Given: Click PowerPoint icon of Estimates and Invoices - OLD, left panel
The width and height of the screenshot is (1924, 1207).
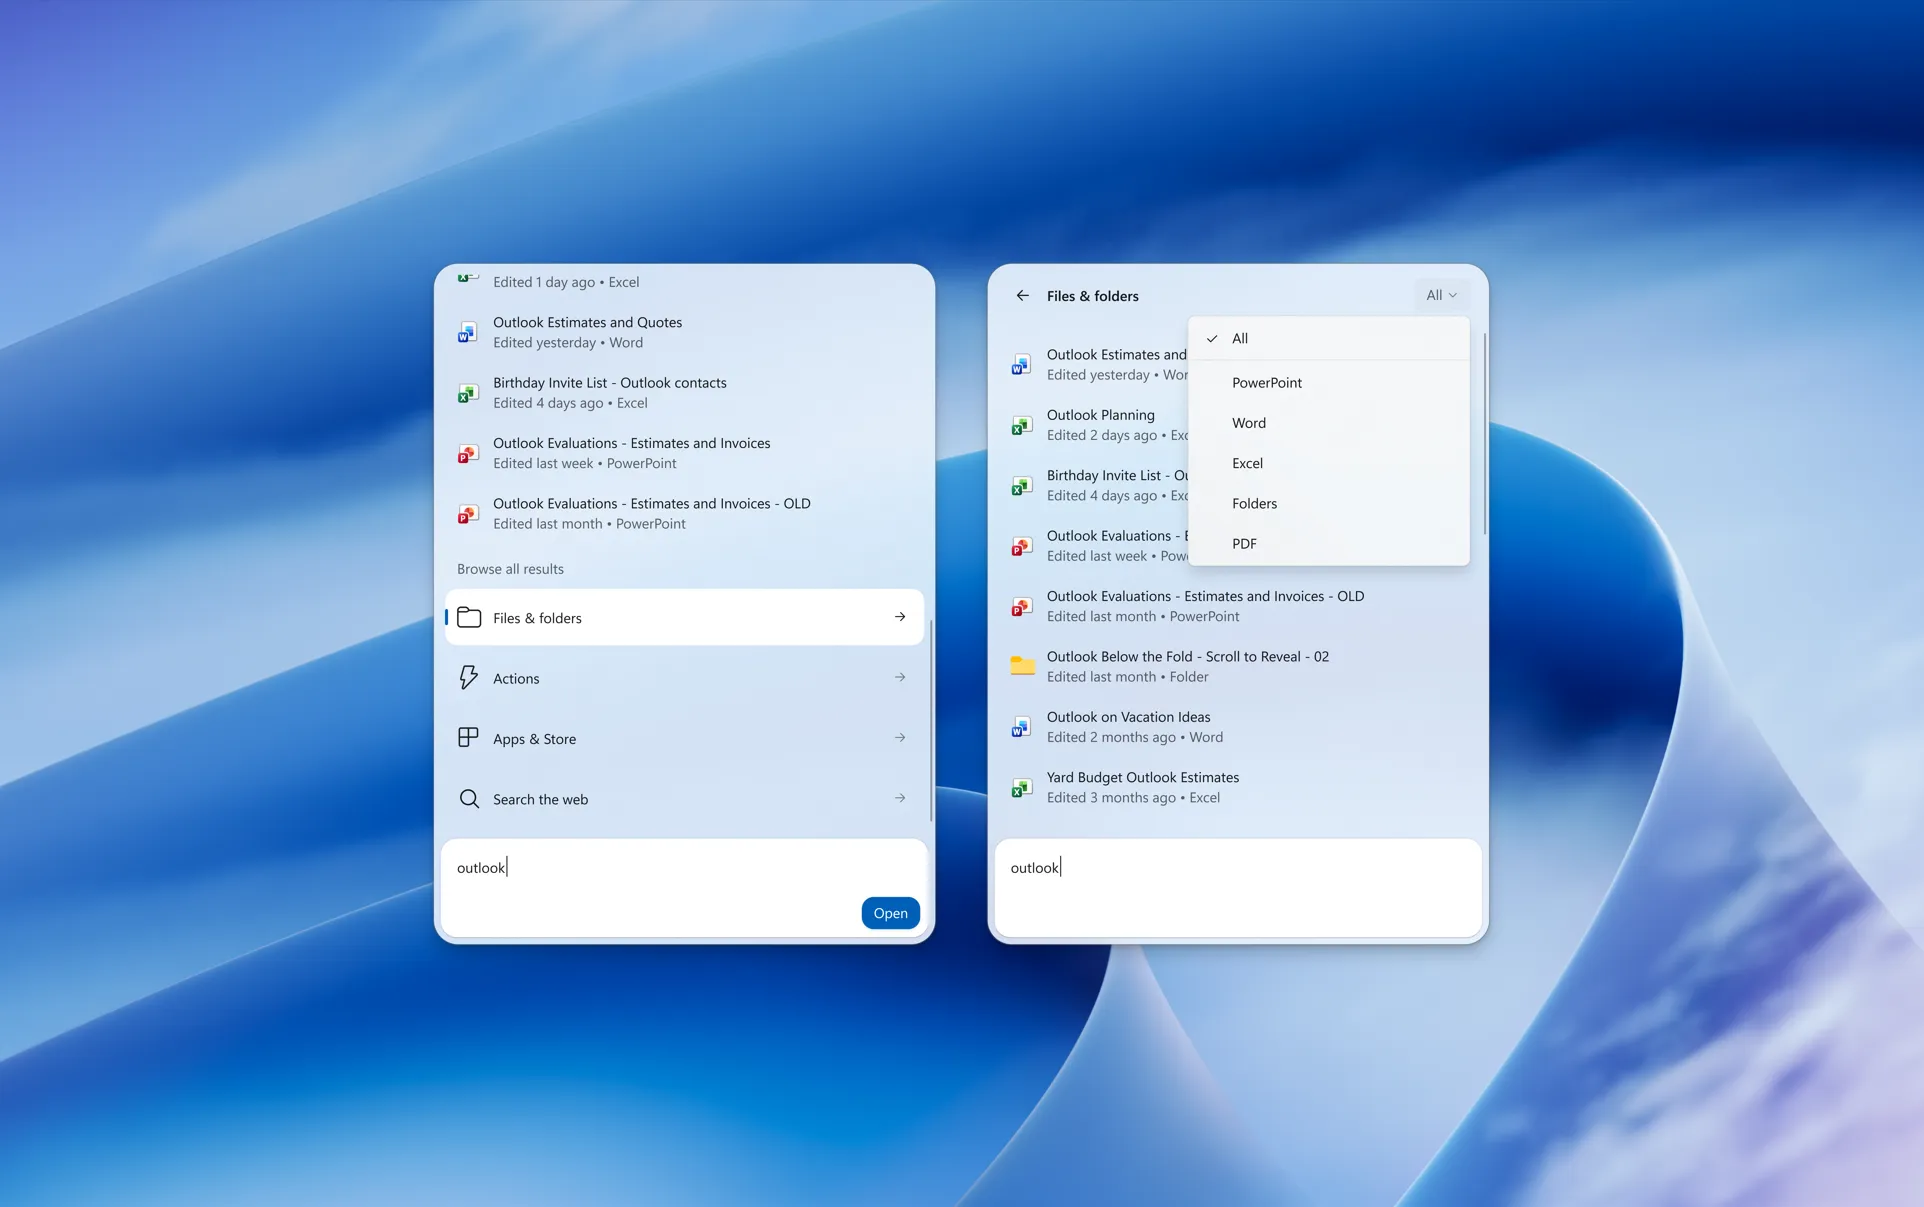Looking at the screenshot, I should coord(467,514).
